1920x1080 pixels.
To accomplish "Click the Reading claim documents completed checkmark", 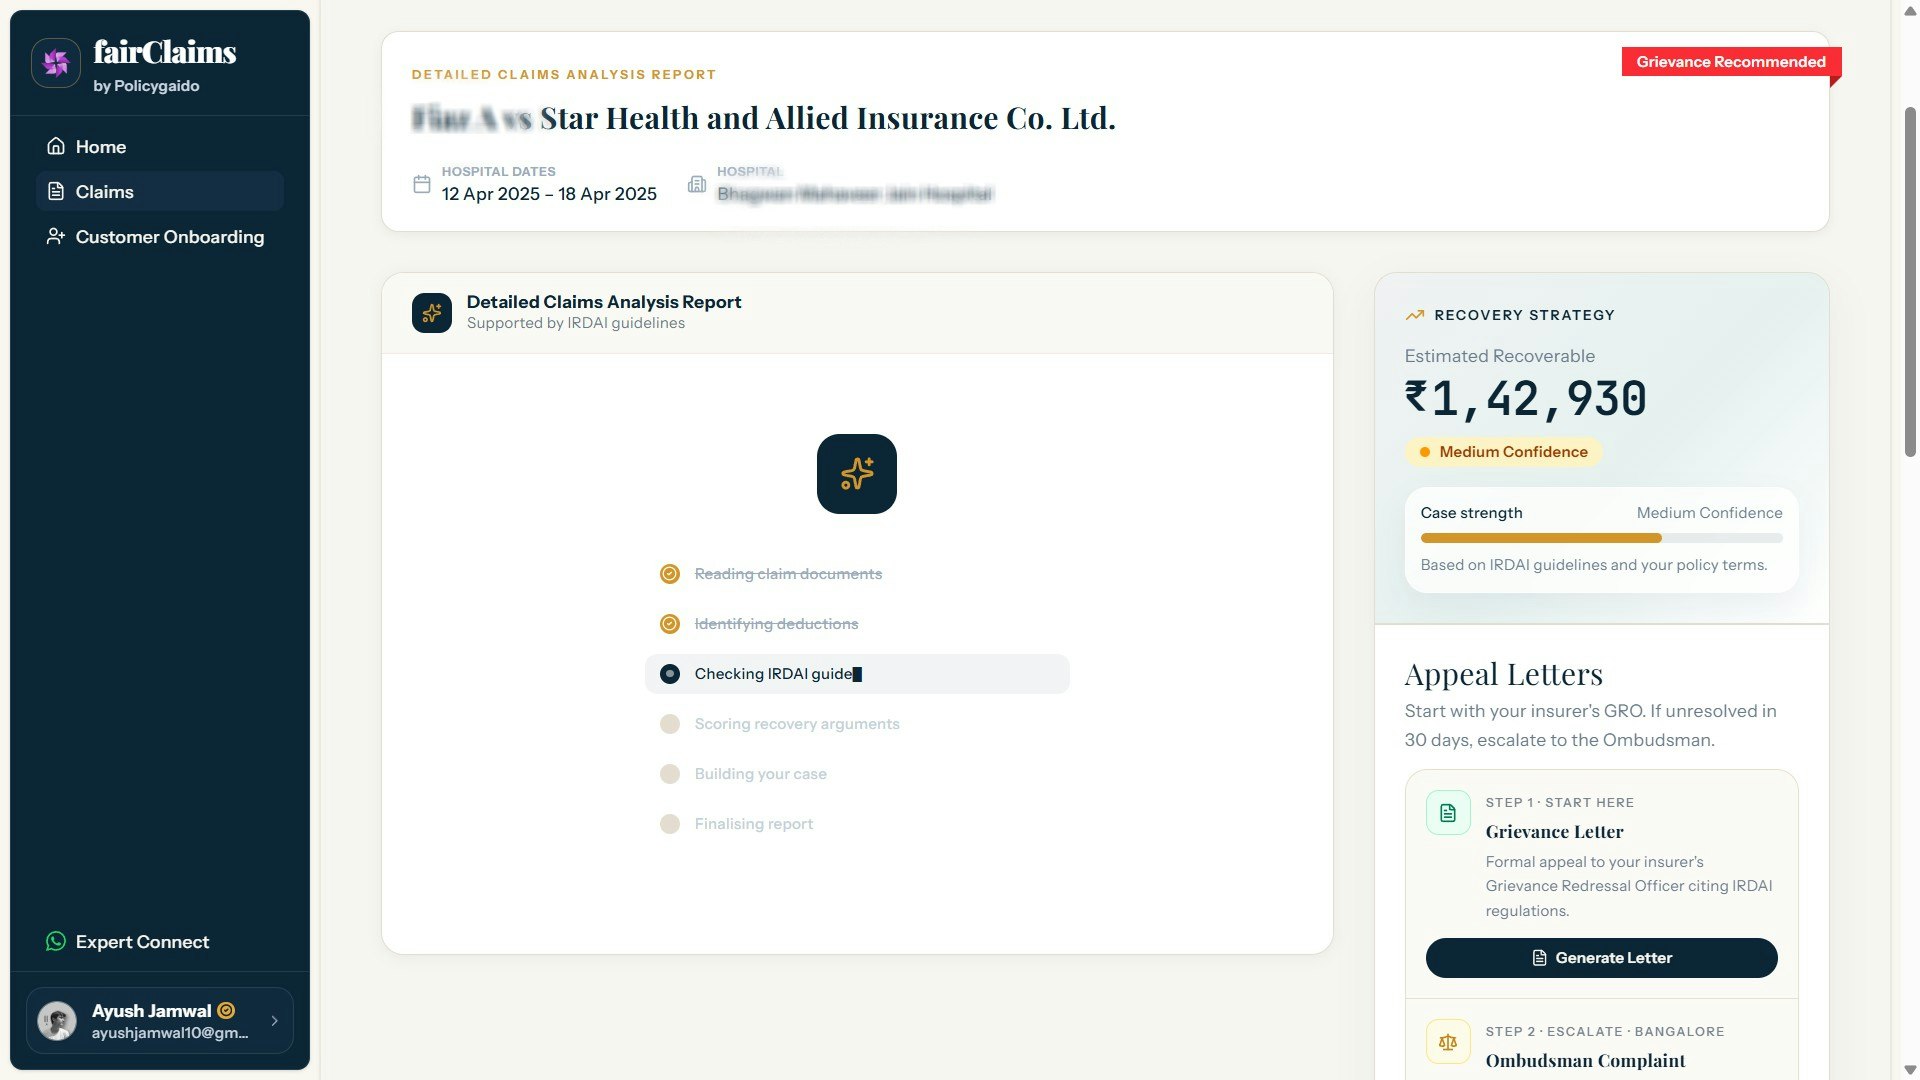I will tap(670, 574).
